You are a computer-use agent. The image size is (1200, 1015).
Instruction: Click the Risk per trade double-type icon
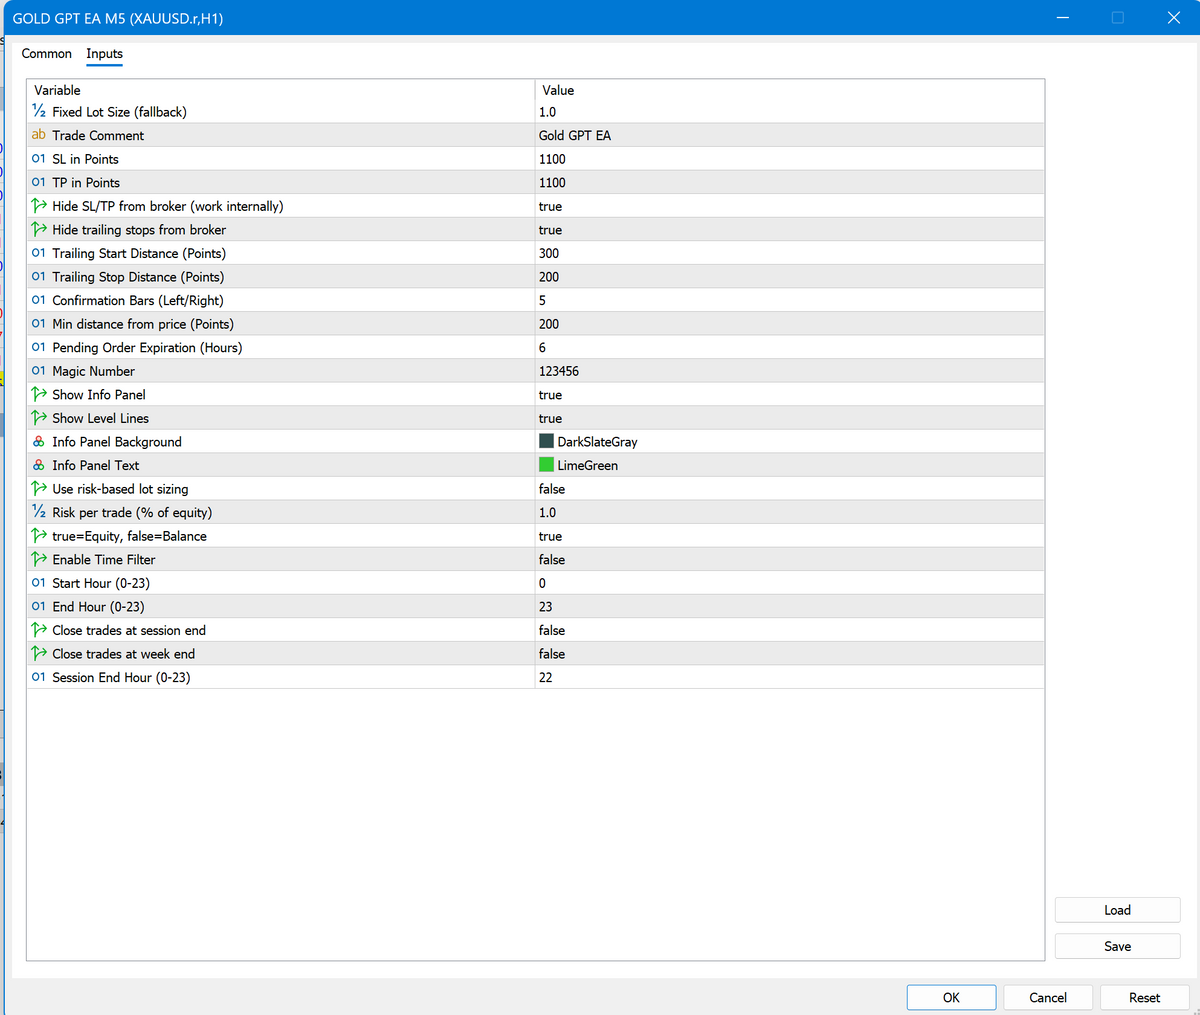click(x=38, y=512)
